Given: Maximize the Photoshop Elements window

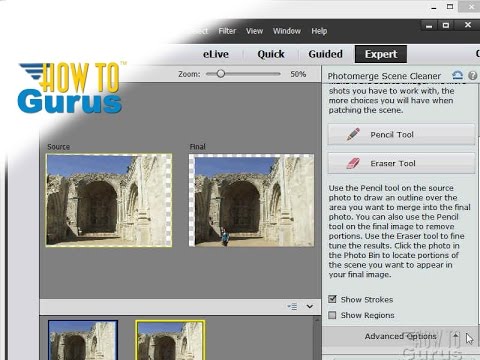Looking at the screenshot, I should coord(446,25).
